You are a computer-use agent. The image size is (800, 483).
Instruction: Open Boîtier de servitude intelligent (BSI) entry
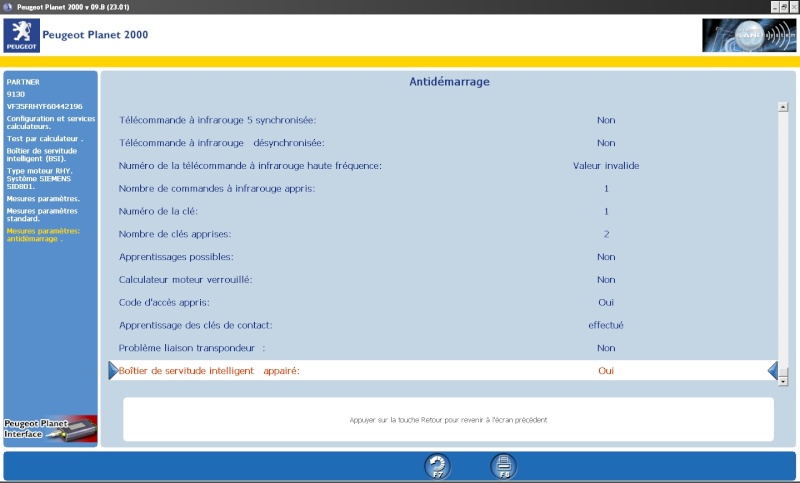[x=42, y=155]
